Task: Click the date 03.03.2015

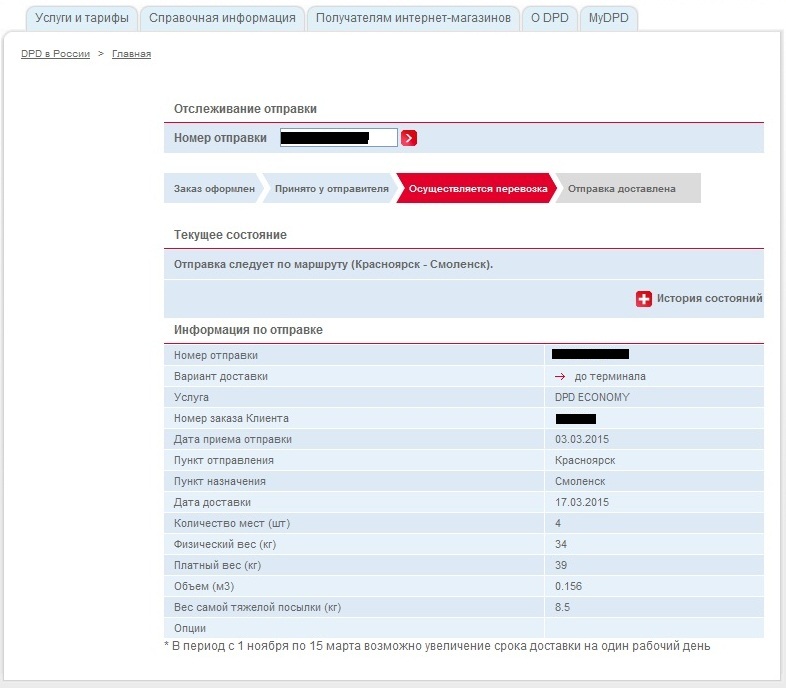Action: [x=581, y=439]
